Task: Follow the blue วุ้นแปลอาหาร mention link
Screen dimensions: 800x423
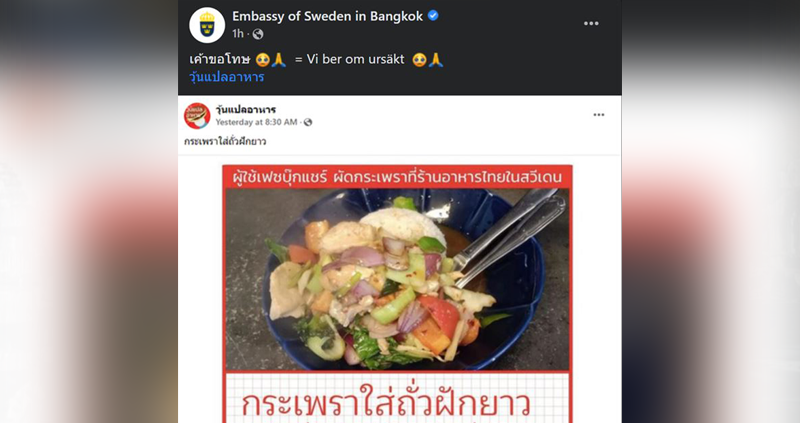Action: (227, 77)
